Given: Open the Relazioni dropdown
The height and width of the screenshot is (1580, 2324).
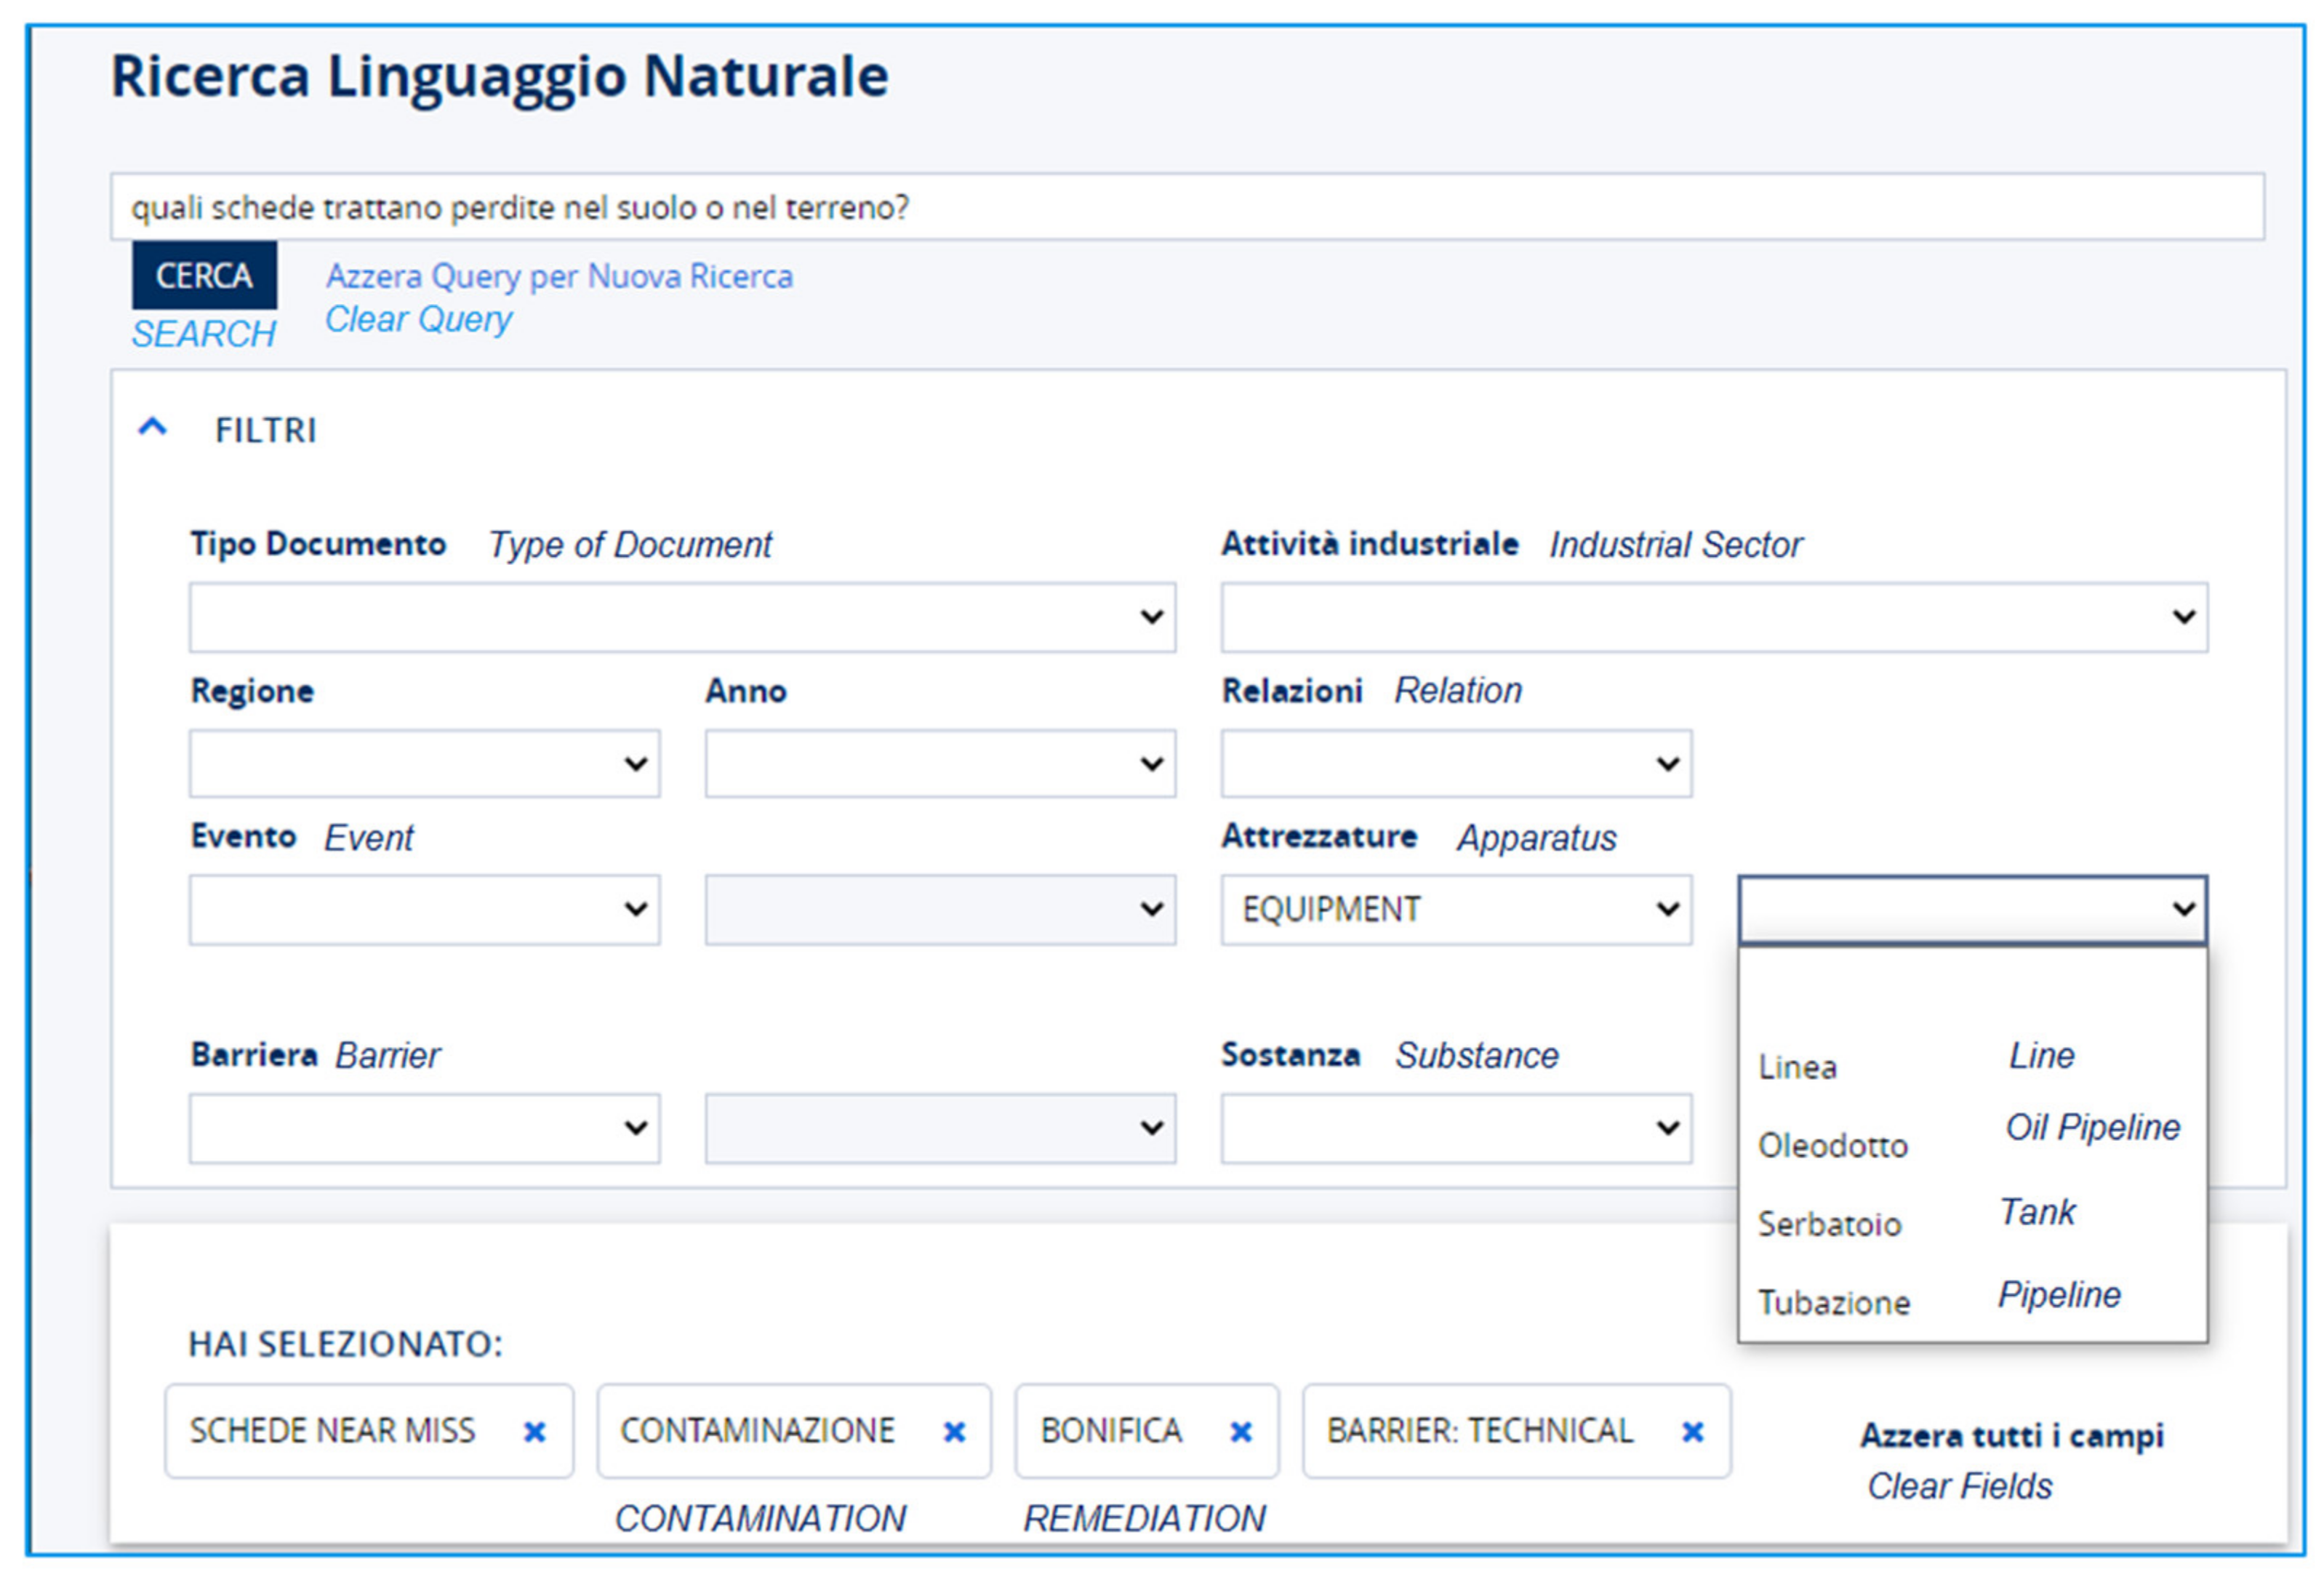Looking at the screenshot, I should pos(1455,763).
